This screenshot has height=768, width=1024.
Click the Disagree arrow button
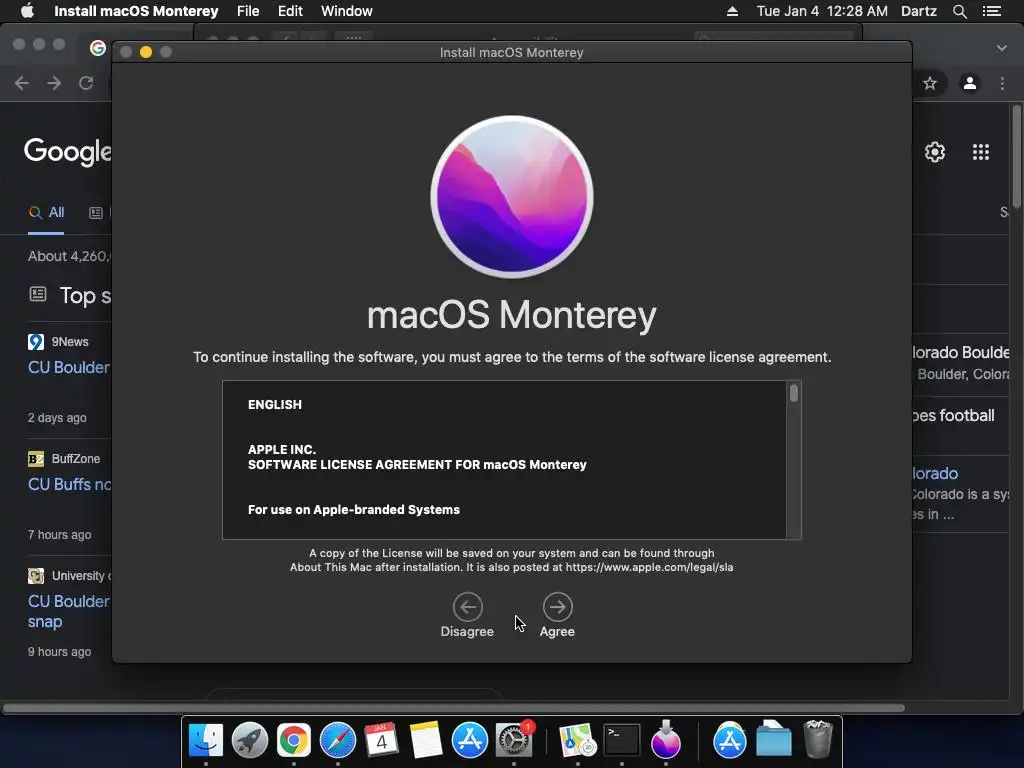coord(468,607)
